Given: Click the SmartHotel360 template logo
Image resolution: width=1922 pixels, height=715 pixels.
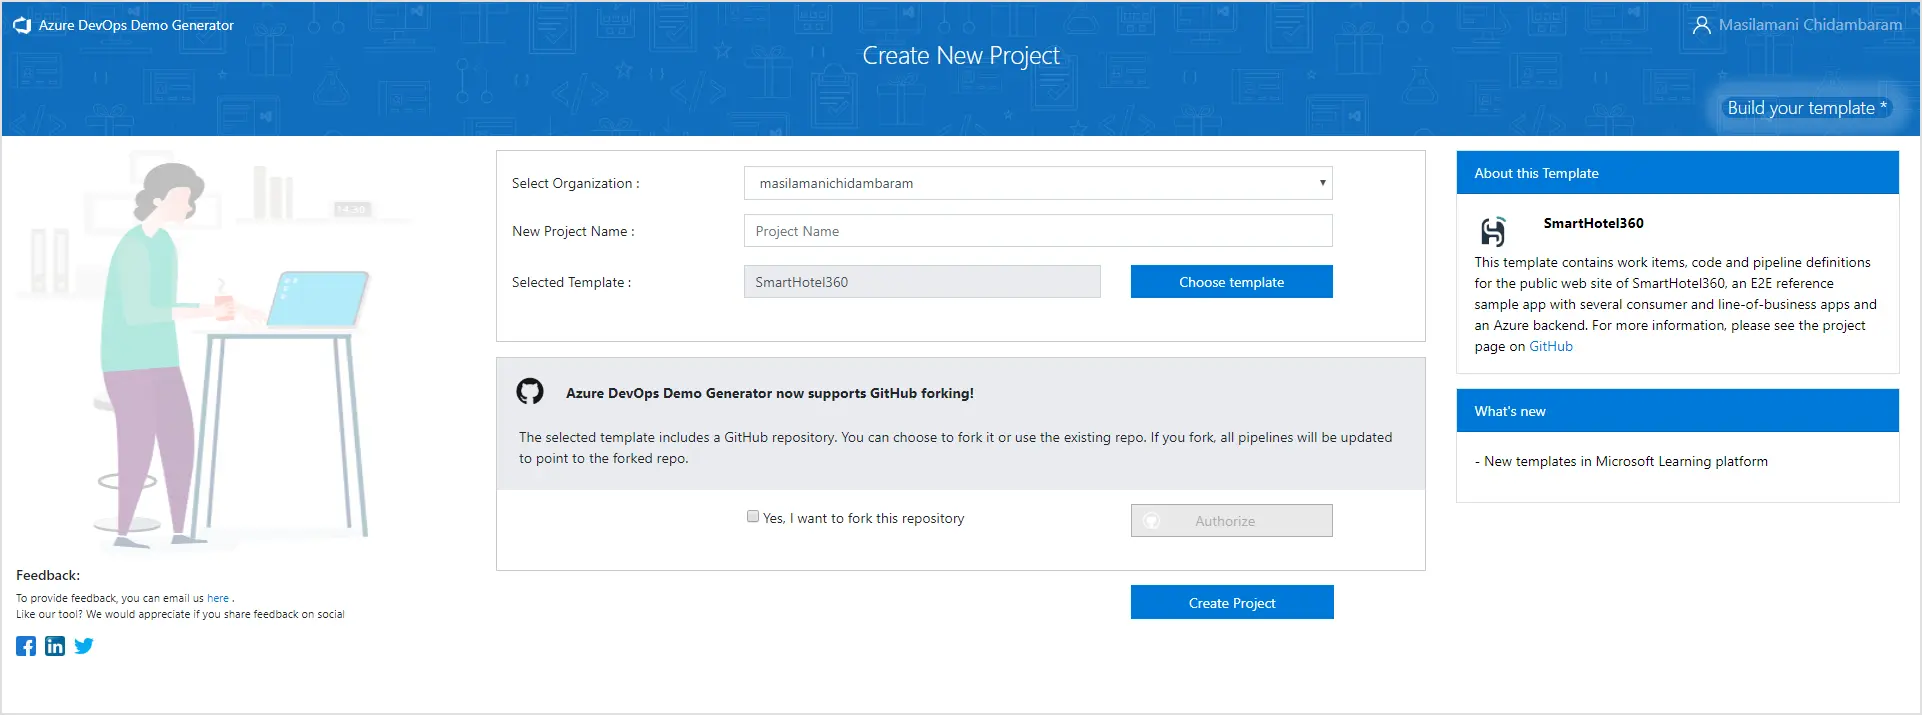Looking at the screenshot, I should coord(1493,231).
